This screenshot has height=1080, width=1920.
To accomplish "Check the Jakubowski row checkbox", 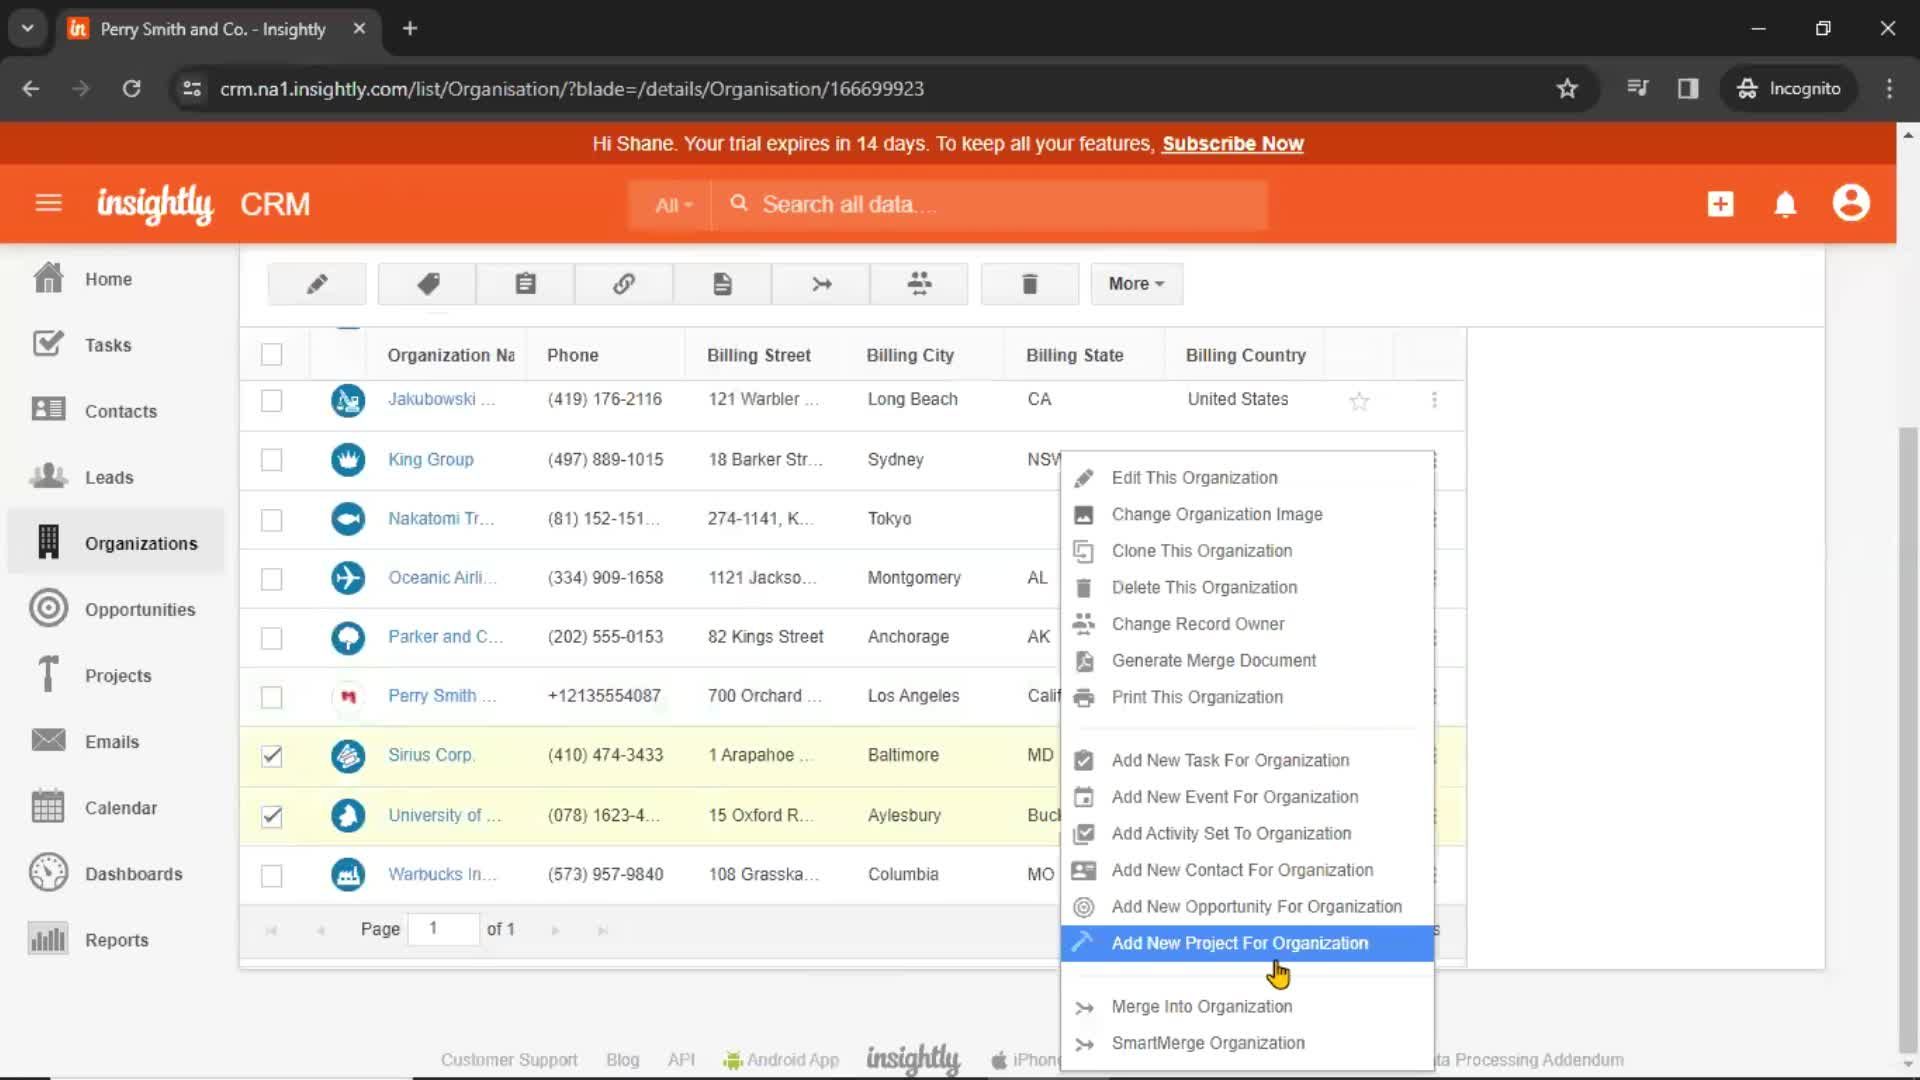I will [271, 400].
